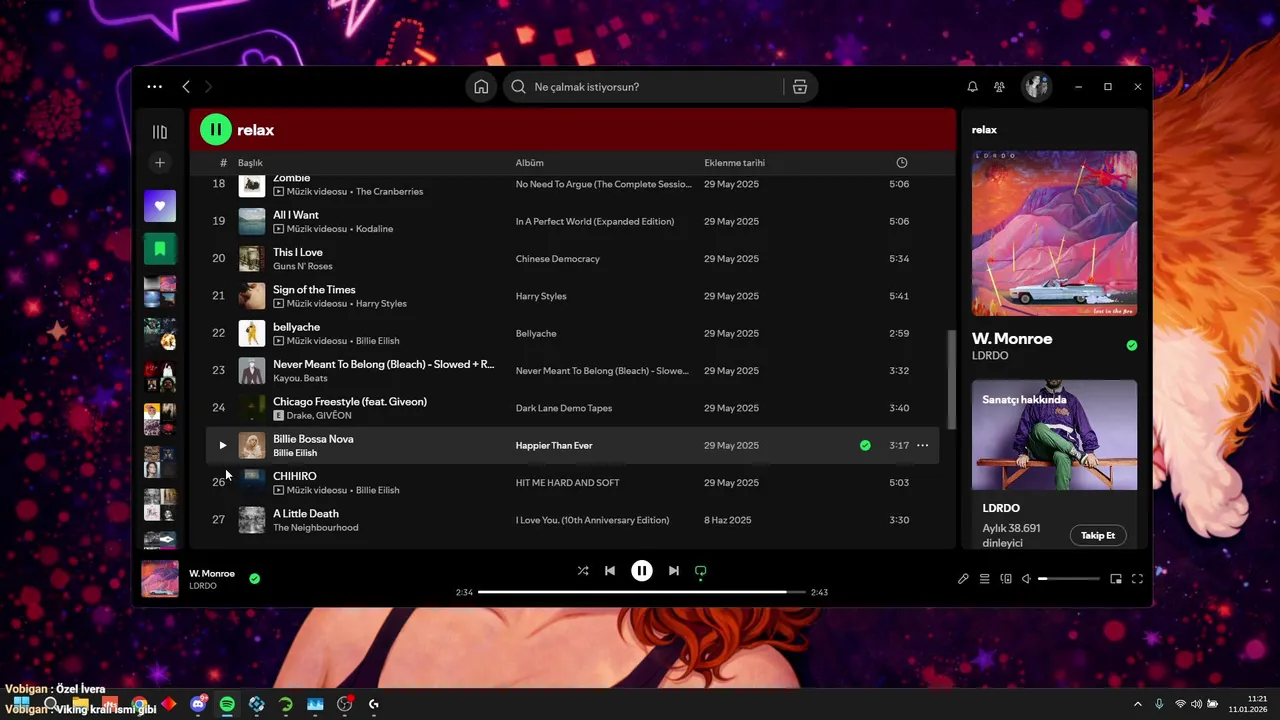Screen dimensions: 1280x720
Task: Select the CHIHIRO track title
Action: click(x=295, y=476)
